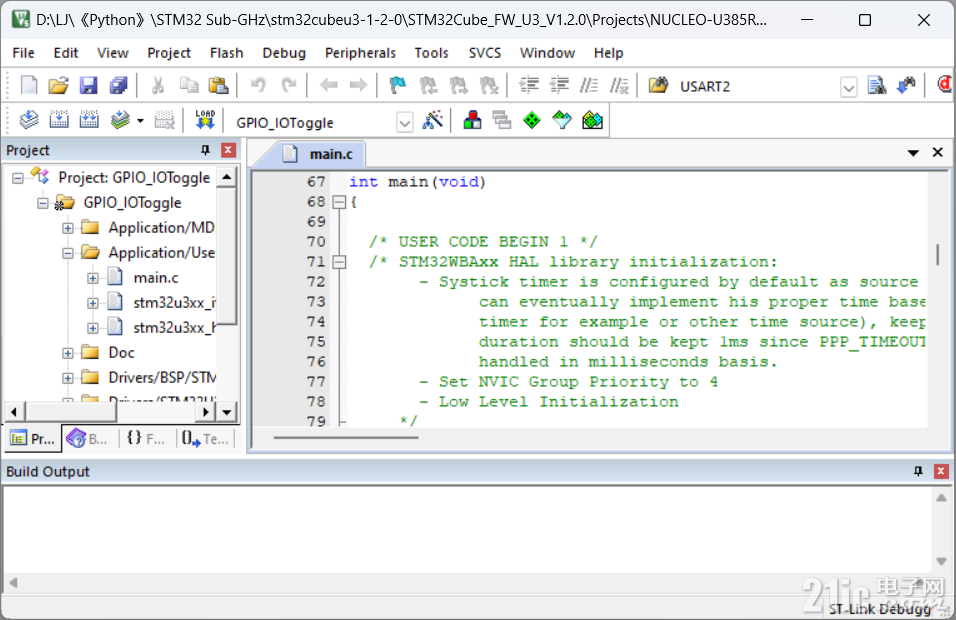Create a new file with the New icon
956x620 pixels.
coord(29,85)
